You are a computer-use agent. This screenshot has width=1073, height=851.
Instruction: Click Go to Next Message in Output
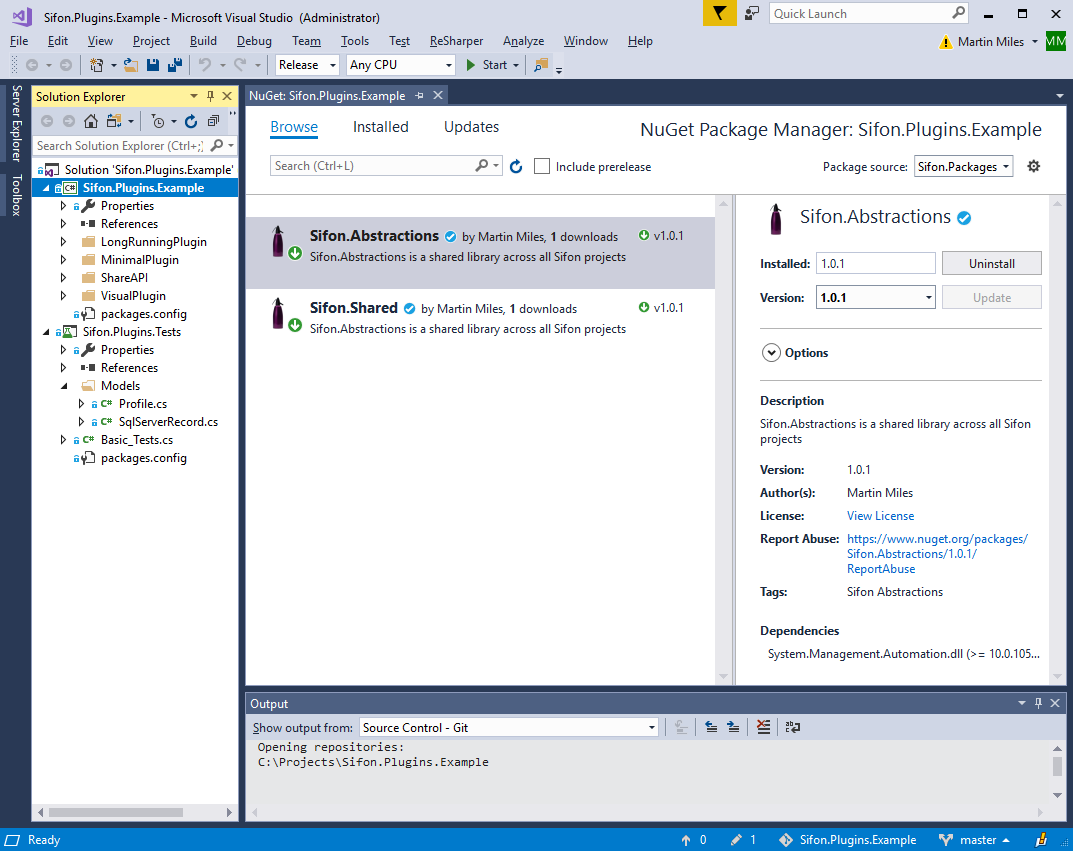coord(733,727)
